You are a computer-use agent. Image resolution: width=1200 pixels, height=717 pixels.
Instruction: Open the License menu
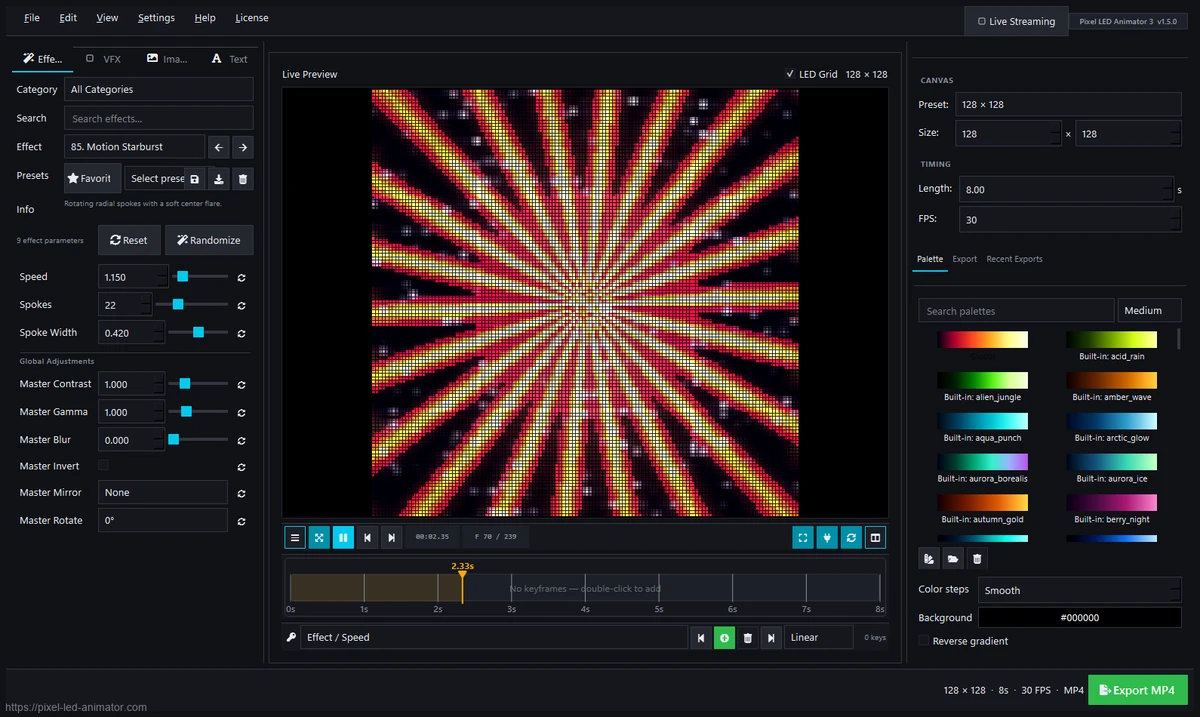tap(252, 18)
